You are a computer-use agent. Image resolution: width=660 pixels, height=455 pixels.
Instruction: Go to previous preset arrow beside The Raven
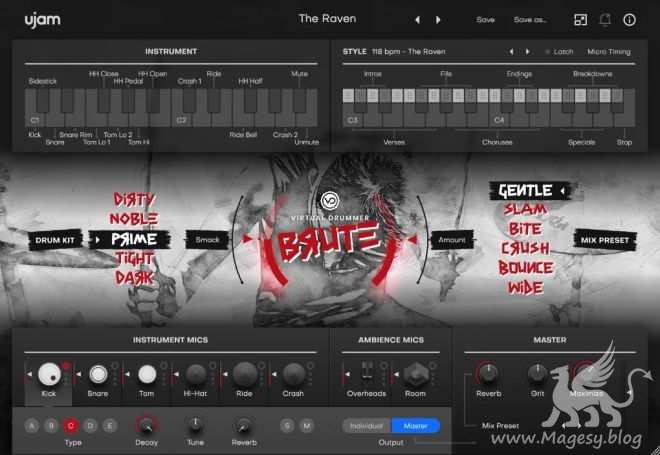(x=418, y=20)
